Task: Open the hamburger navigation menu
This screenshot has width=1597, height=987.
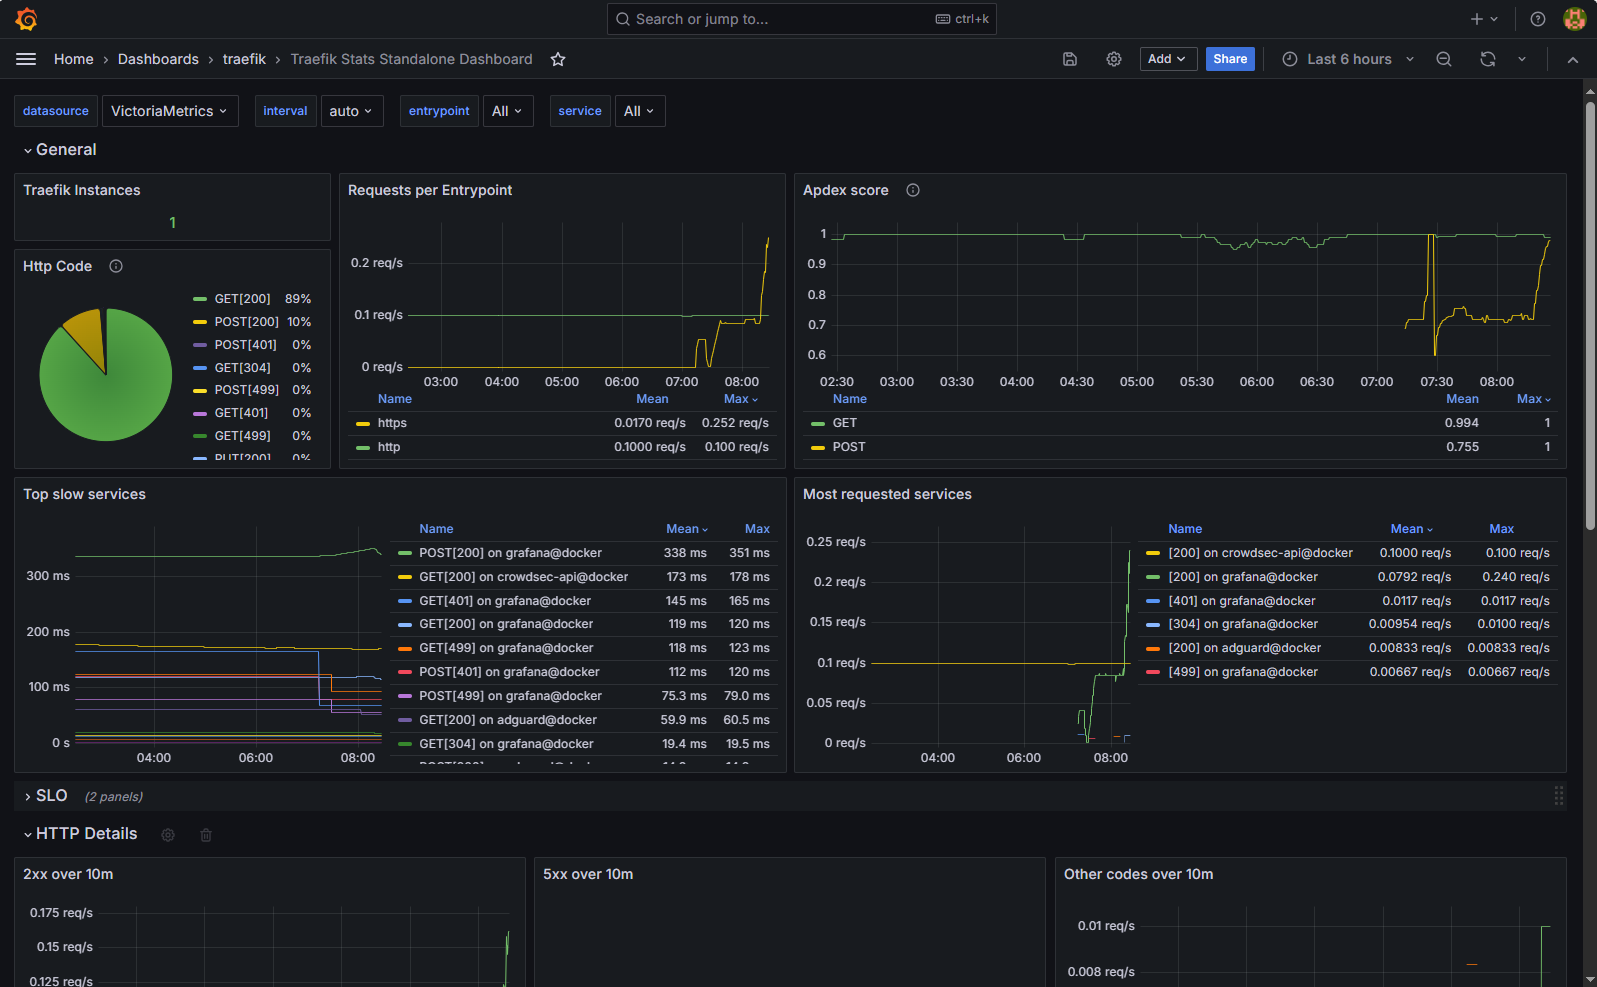Action: 26,59
